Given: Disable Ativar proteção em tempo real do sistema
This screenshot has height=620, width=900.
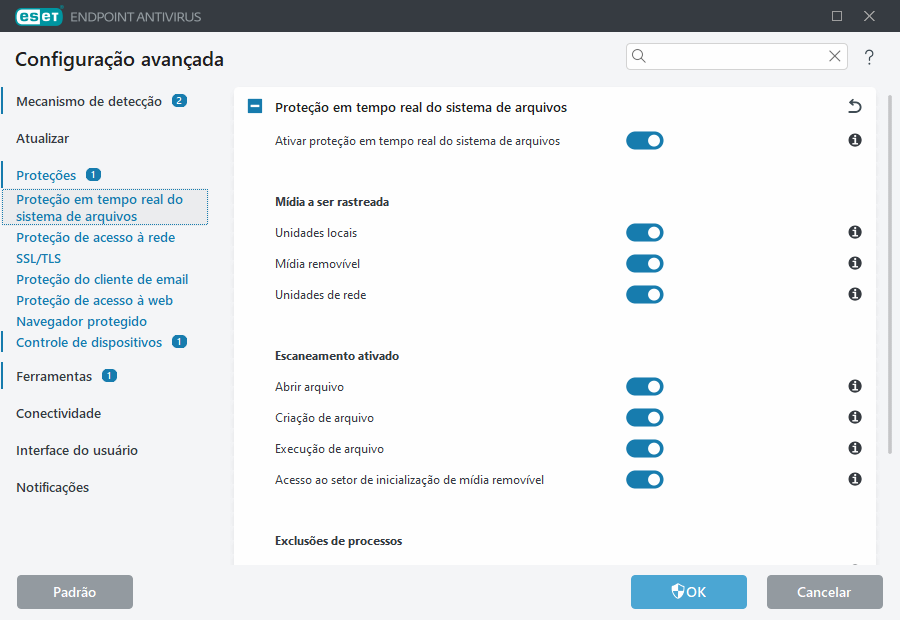Looking at the screenshot, I should 645,140.
